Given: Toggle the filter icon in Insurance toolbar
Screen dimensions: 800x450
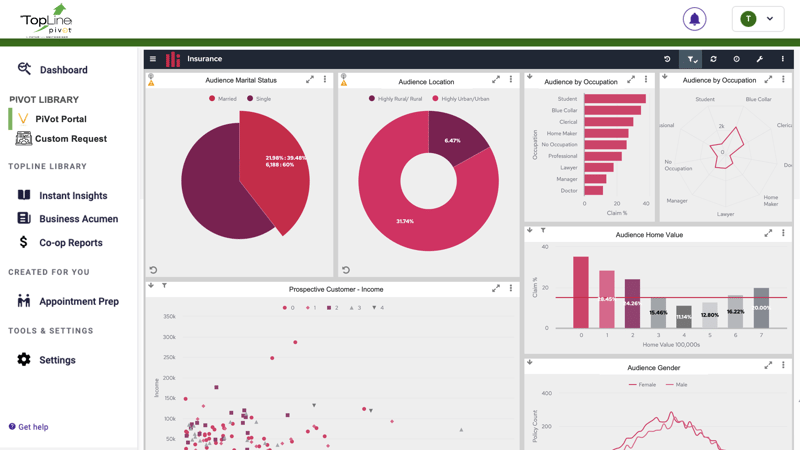Looking at the screenshot, I should (x=691, y=59).
